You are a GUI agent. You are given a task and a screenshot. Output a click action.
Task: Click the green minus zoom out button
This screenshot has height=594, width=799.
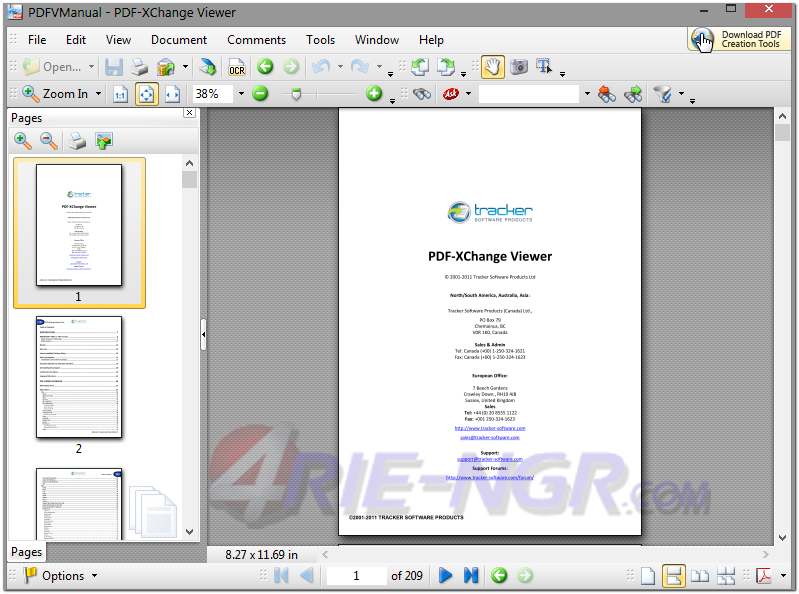260,94
